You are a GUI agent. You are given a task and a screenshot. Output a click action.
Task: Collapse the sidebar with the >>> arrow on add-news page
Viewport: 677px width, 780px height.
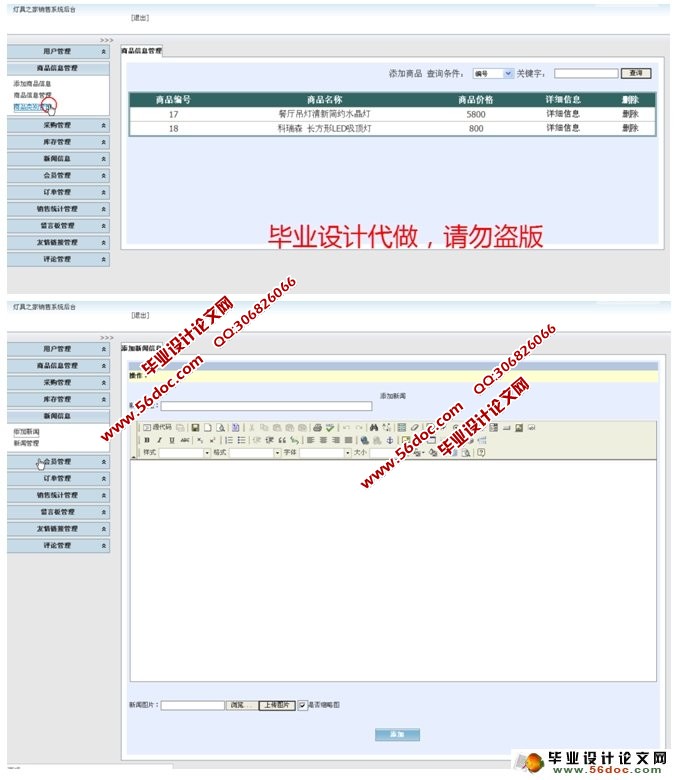point(106,338)
